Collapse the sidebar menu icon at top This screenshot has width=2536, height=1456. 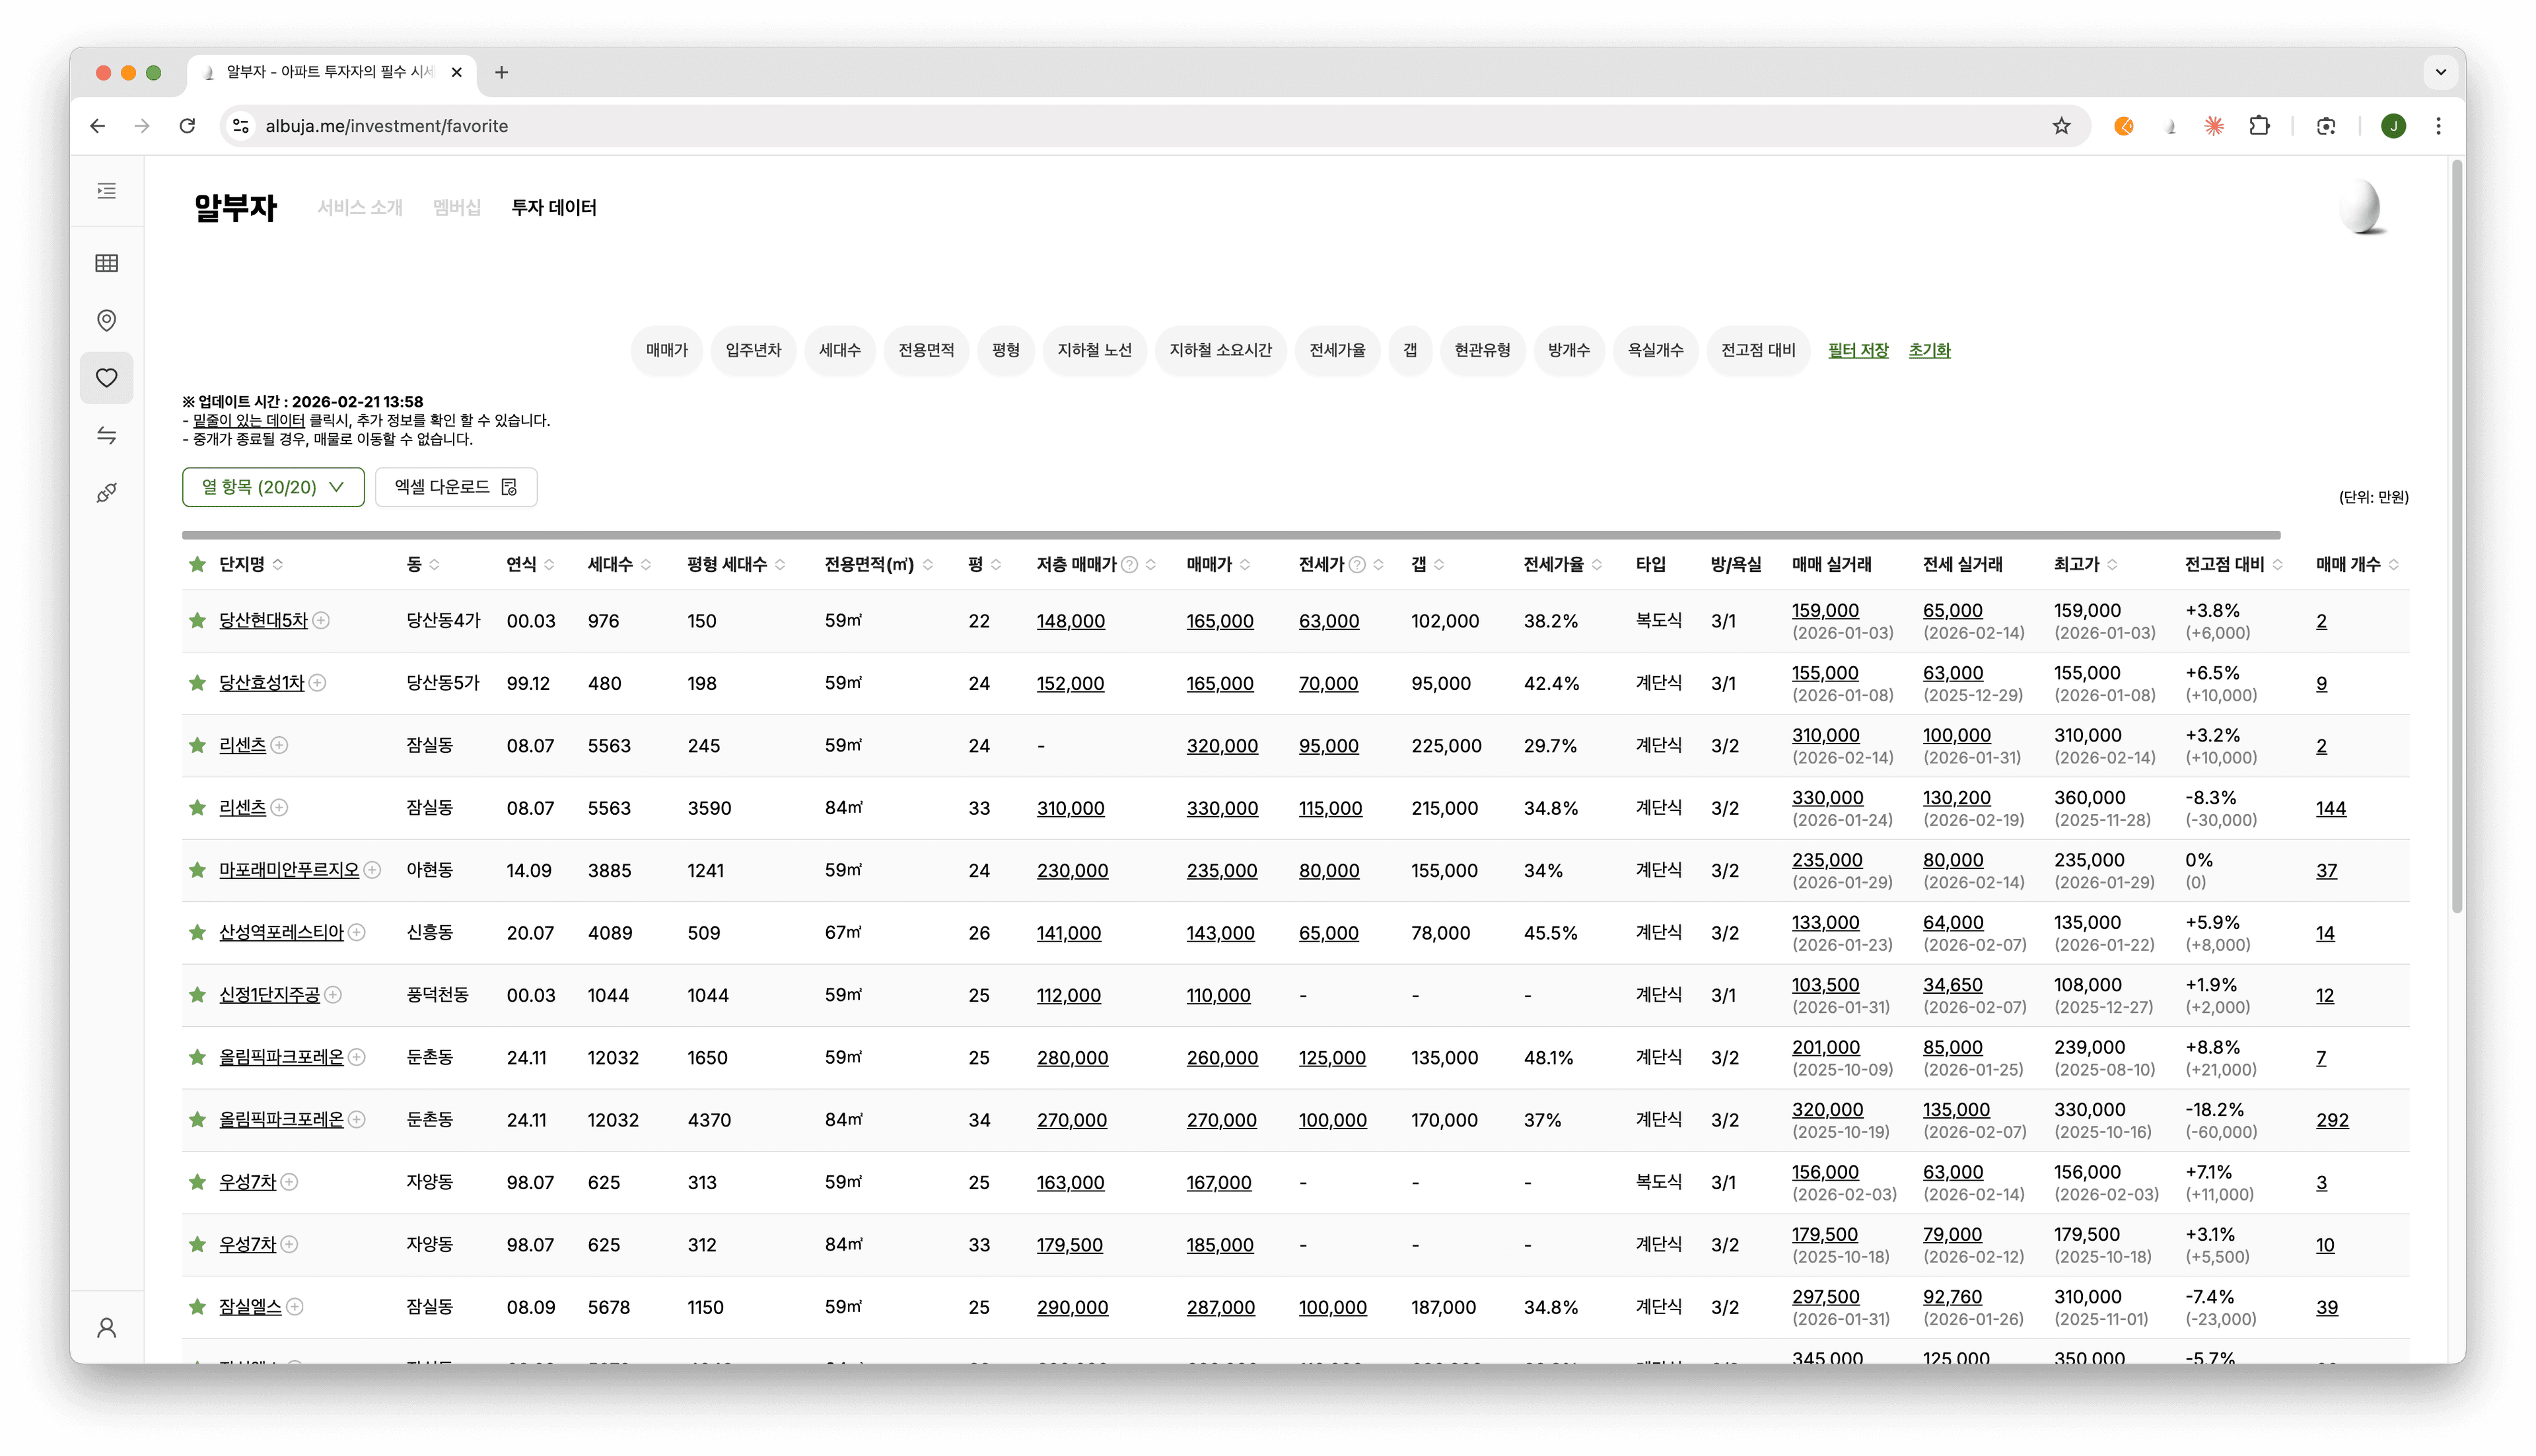coord(106,191)
